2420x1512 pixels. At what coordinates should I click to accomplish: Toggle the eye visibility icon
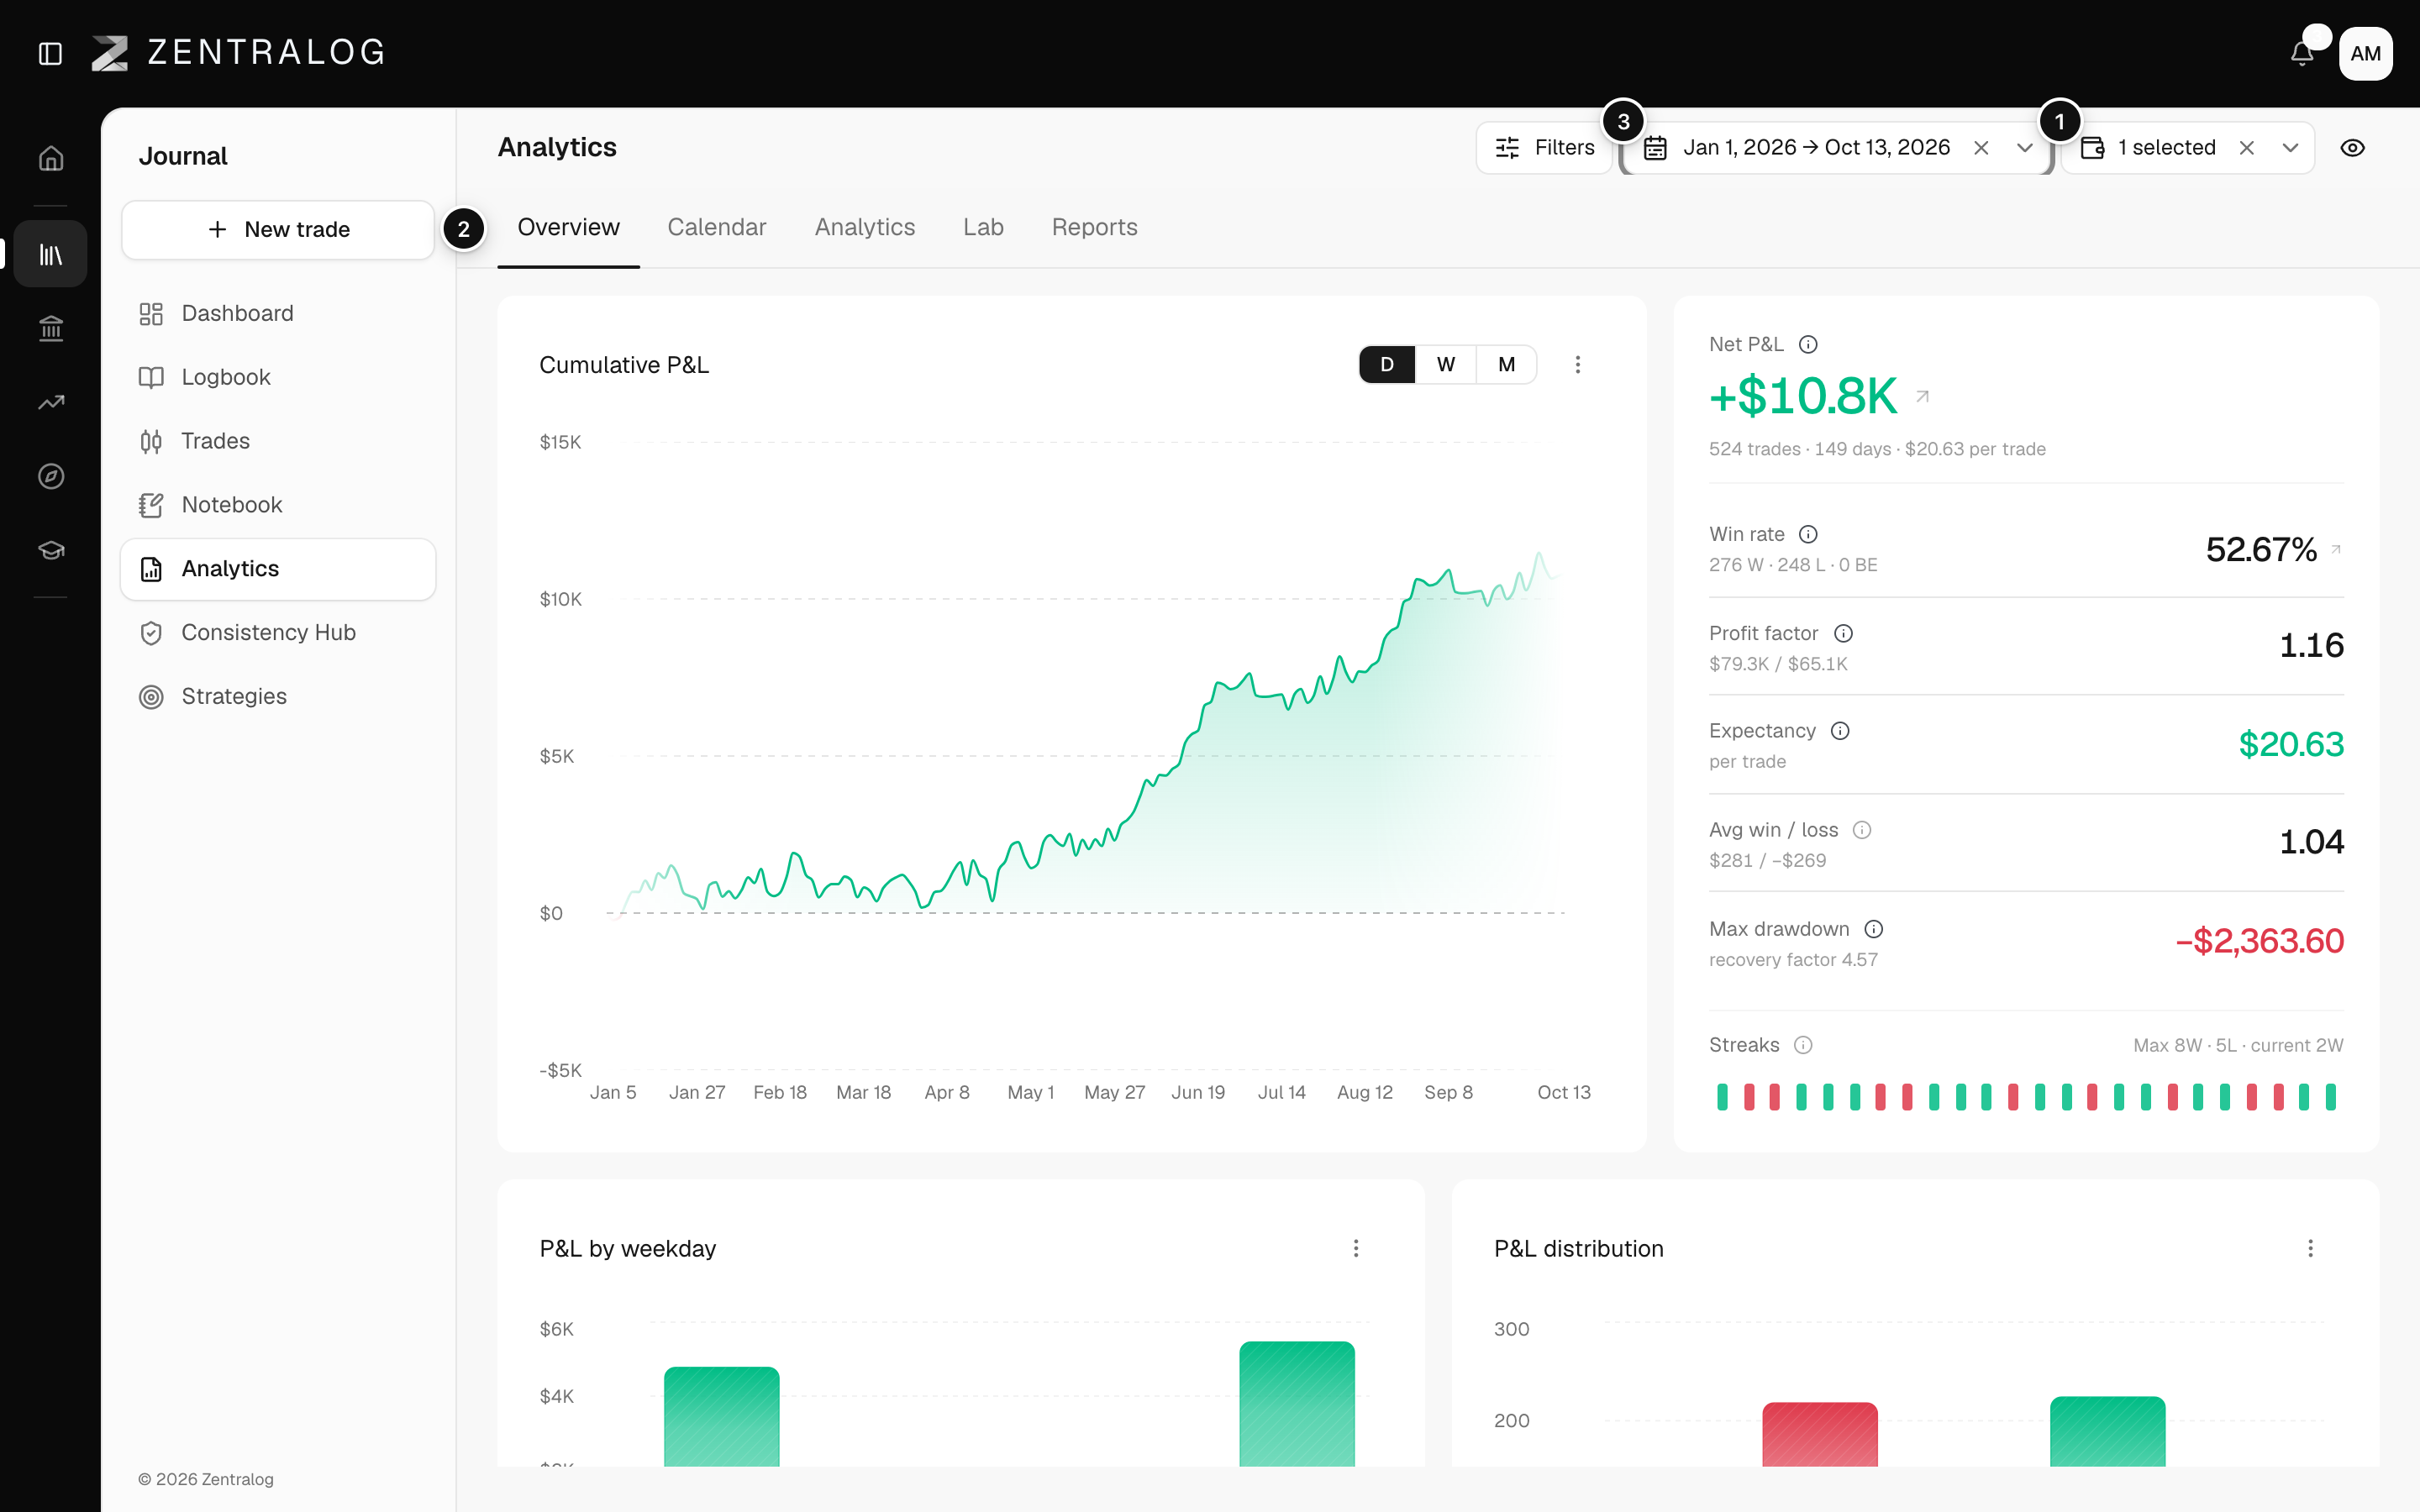tap(2353, 148)
